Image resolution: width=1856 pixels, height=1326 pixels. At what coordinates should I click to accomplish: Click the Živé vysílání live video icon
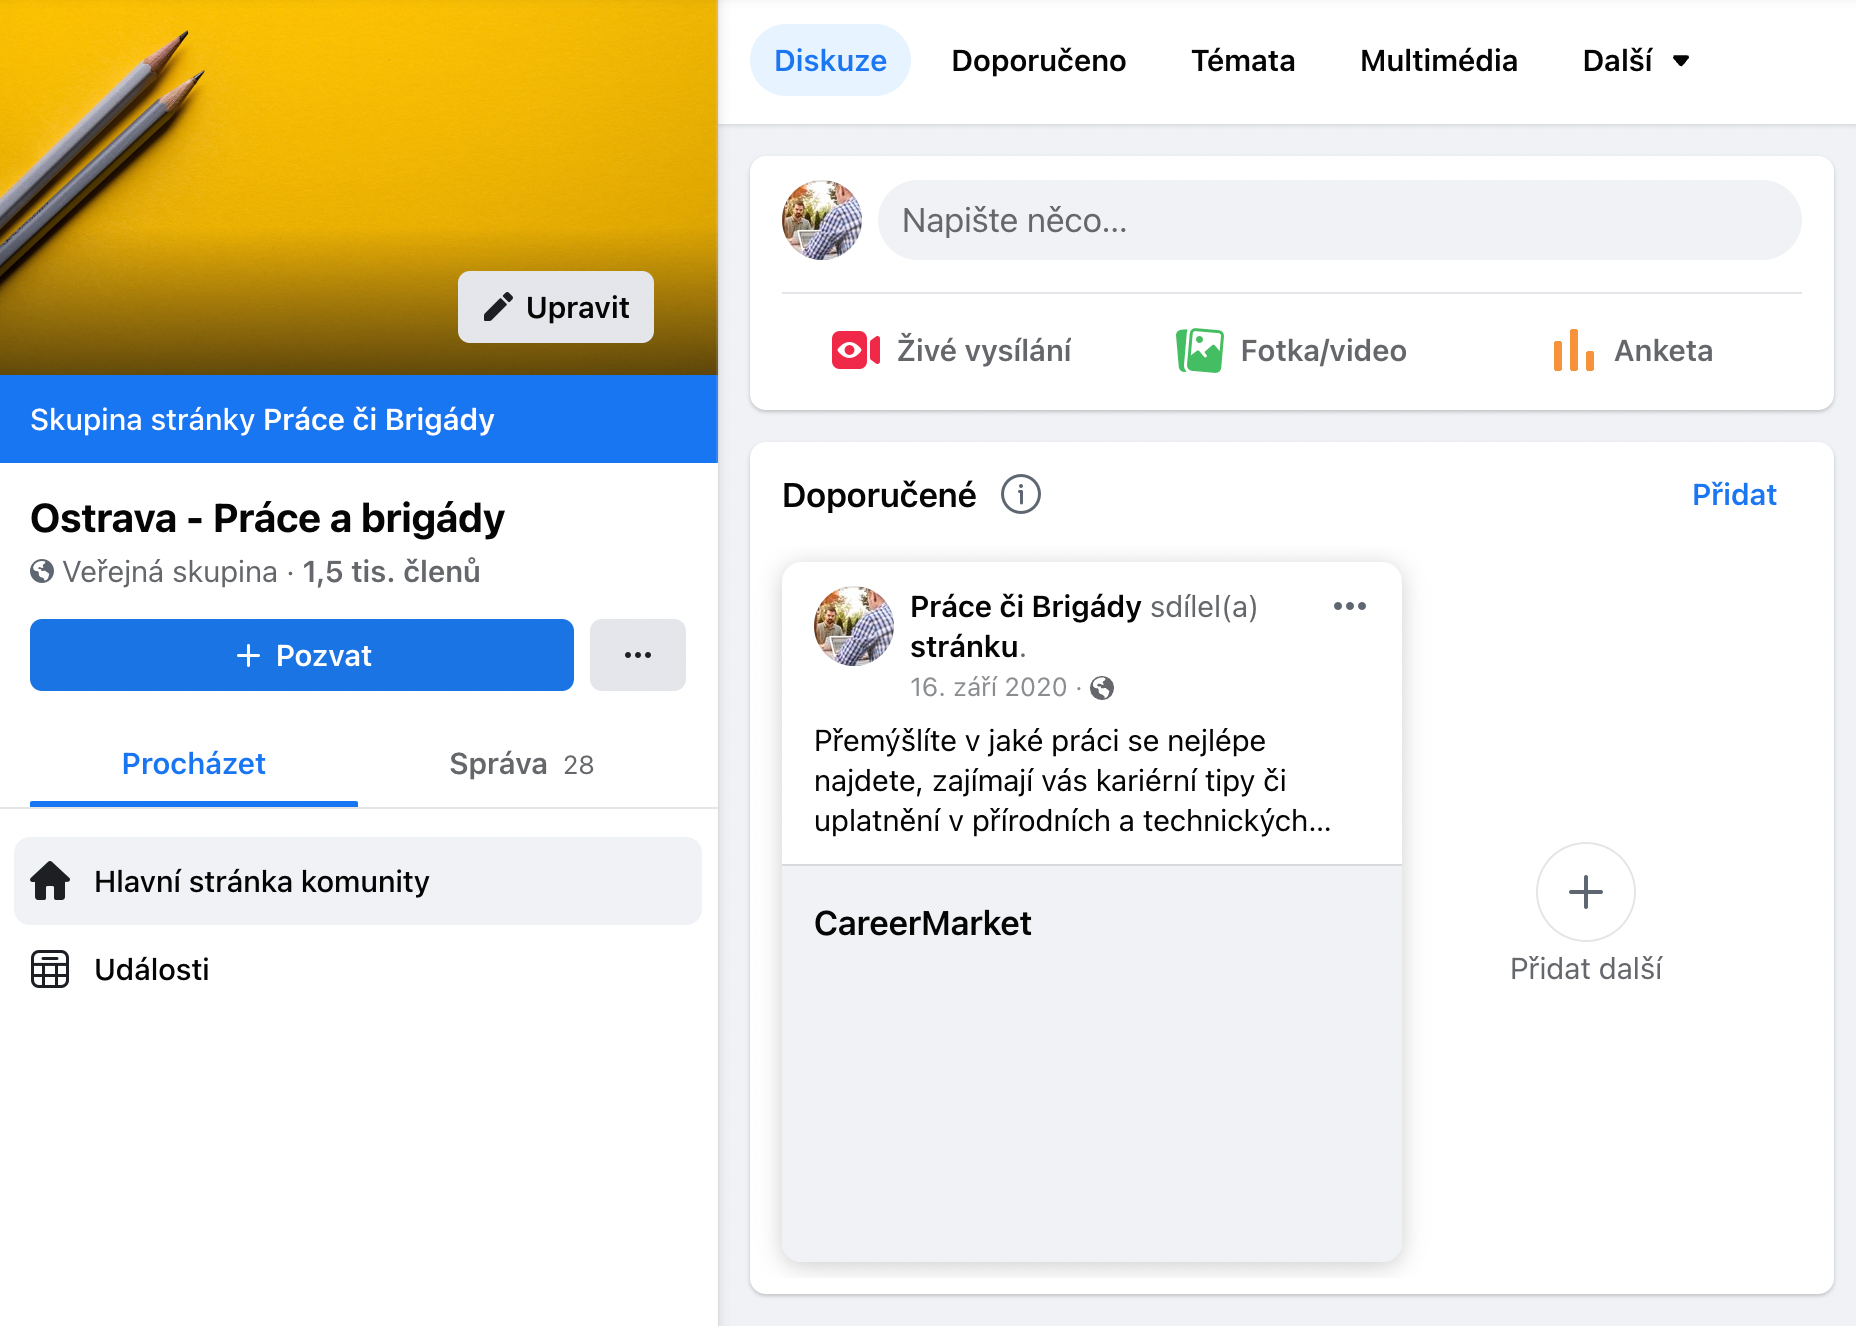855,350
